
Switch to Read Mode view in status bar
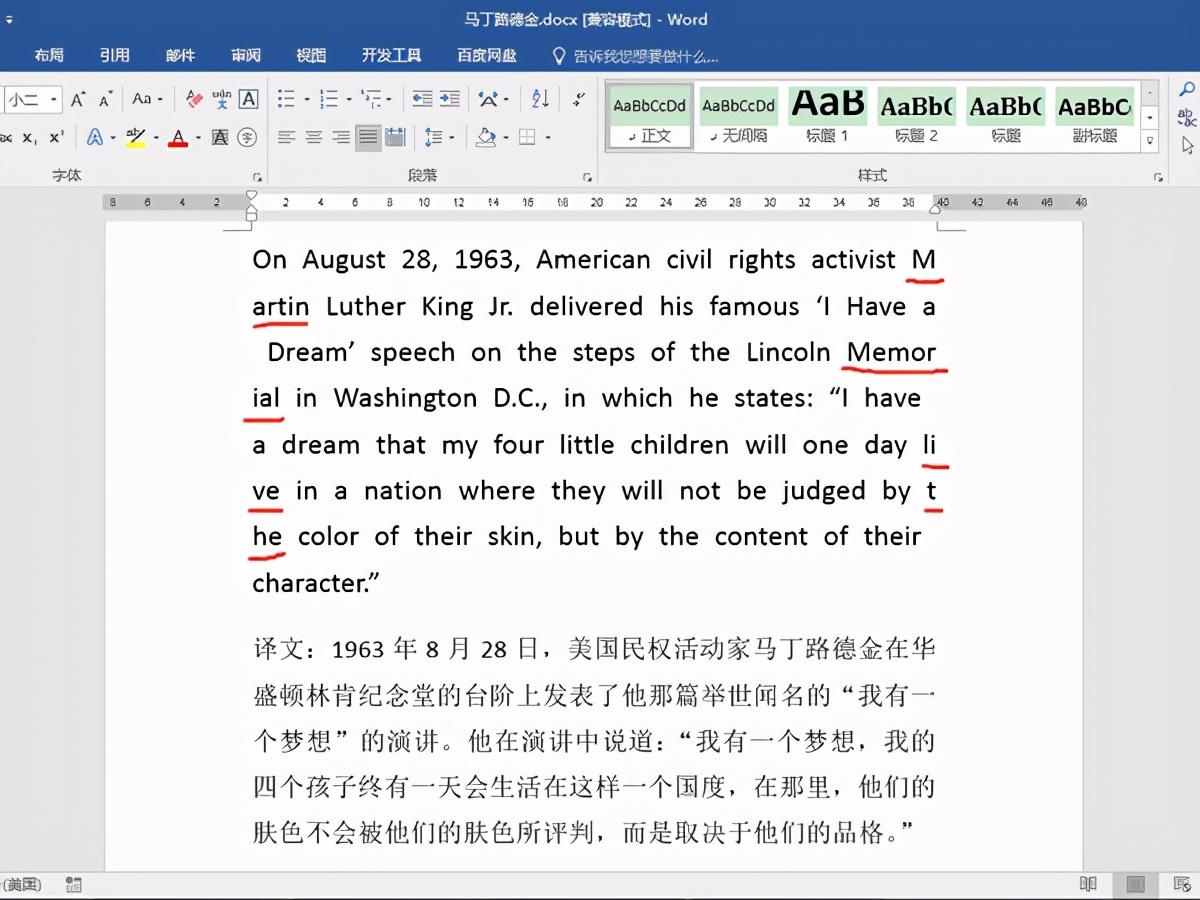point(1088,884)
